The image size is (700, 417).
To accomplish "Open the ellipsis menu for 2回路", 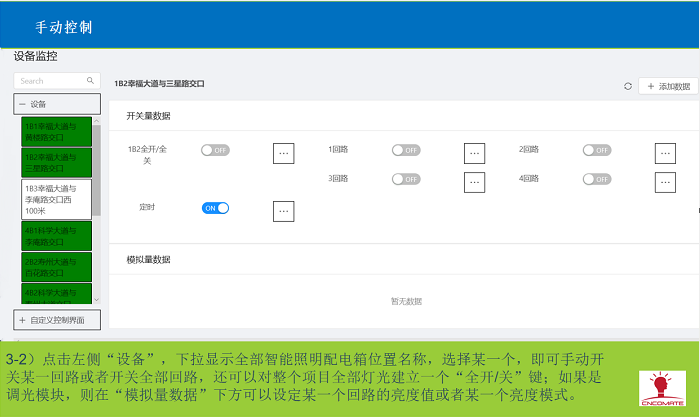I will coord(665,153).
